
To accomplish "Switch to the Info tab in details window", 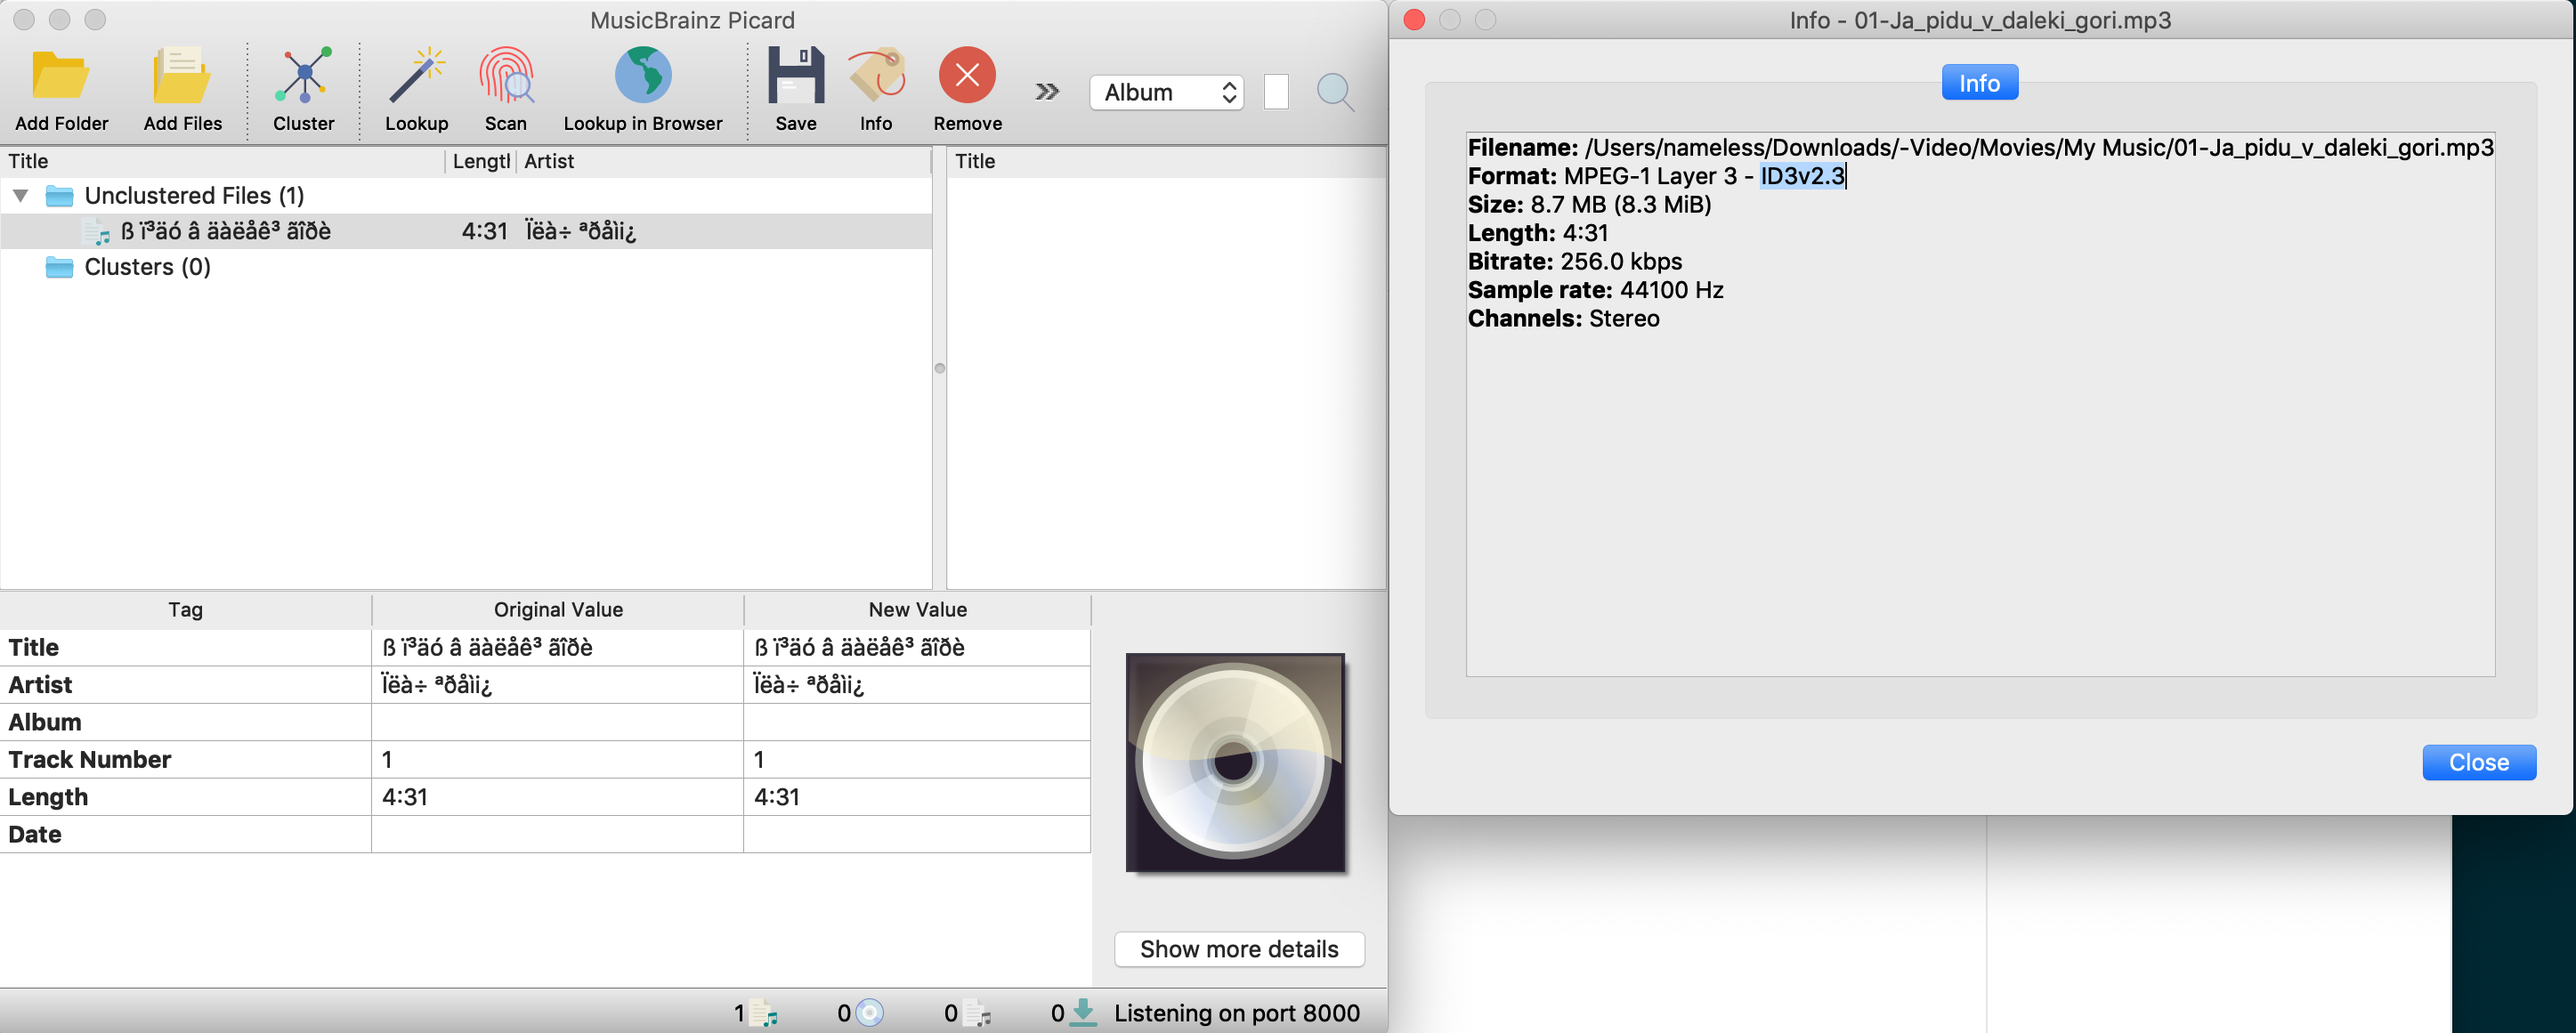I will pyautogui.click(x=1979, y=82).
